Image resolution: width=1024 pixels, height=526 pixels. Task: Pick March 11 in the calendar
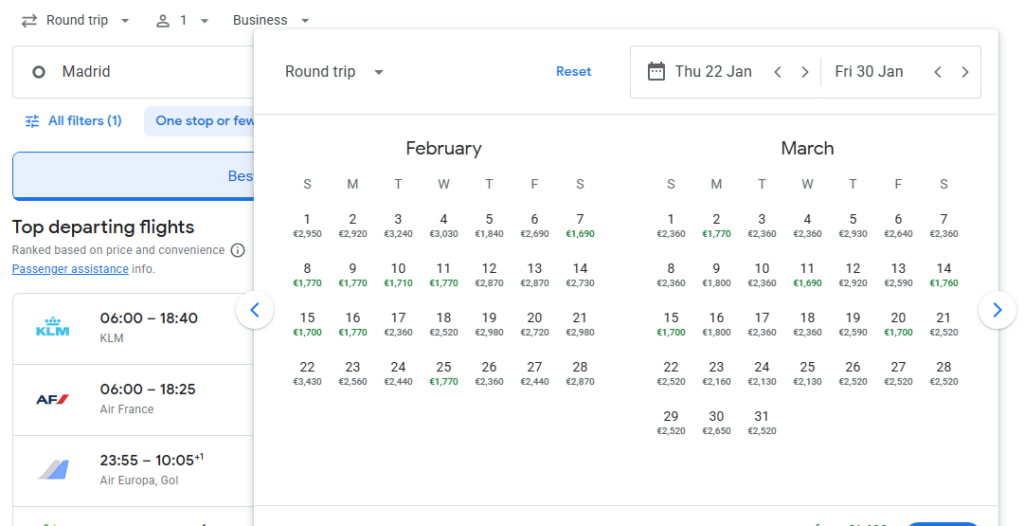point(807,275)
